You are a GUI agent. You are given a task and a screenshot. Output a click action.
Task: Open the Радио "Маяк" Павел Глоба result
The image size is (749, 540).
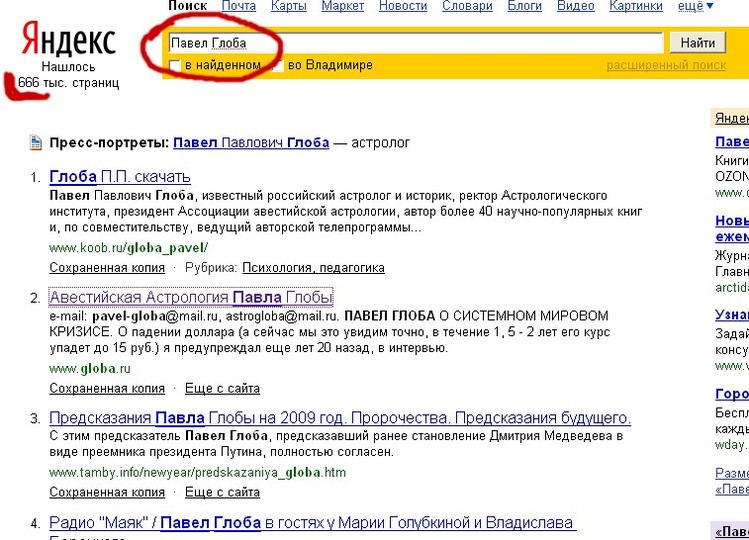[313, 523]
